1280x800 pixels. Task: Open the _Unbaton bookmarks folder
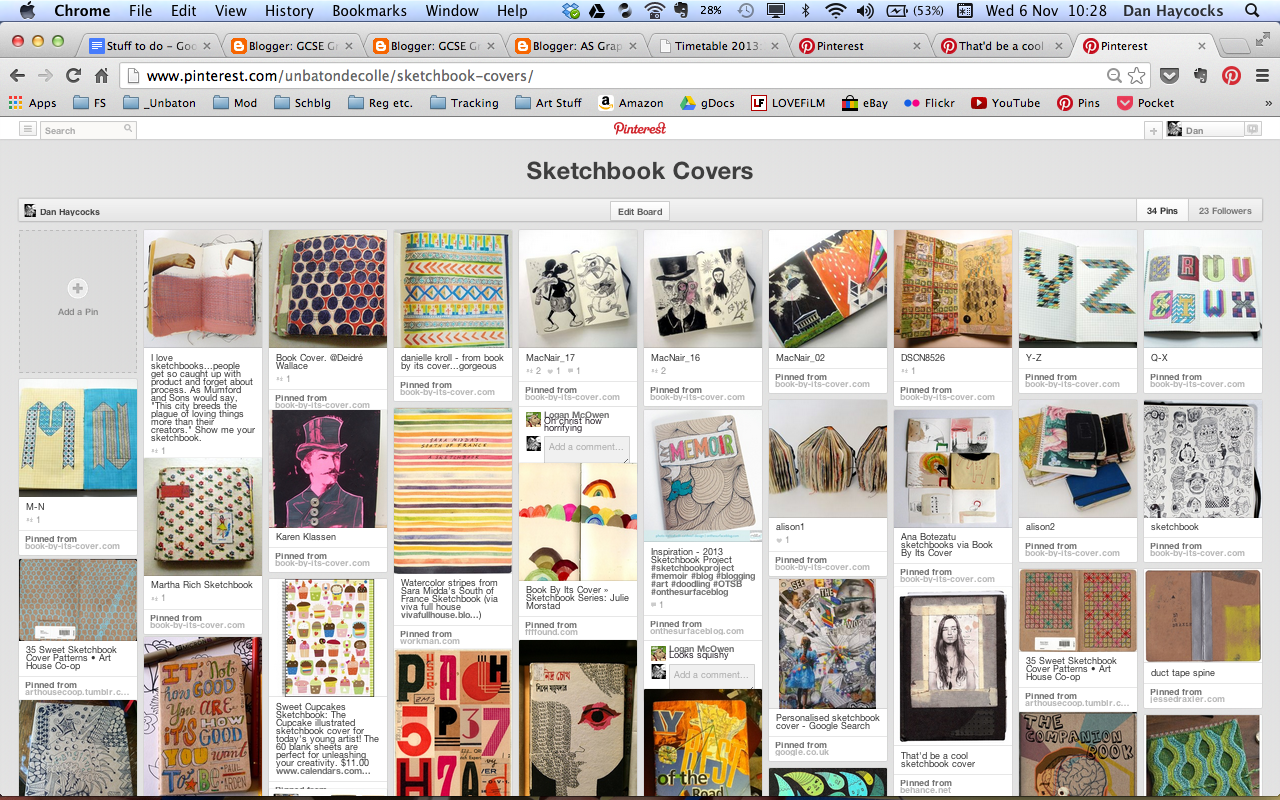point(159,103)
